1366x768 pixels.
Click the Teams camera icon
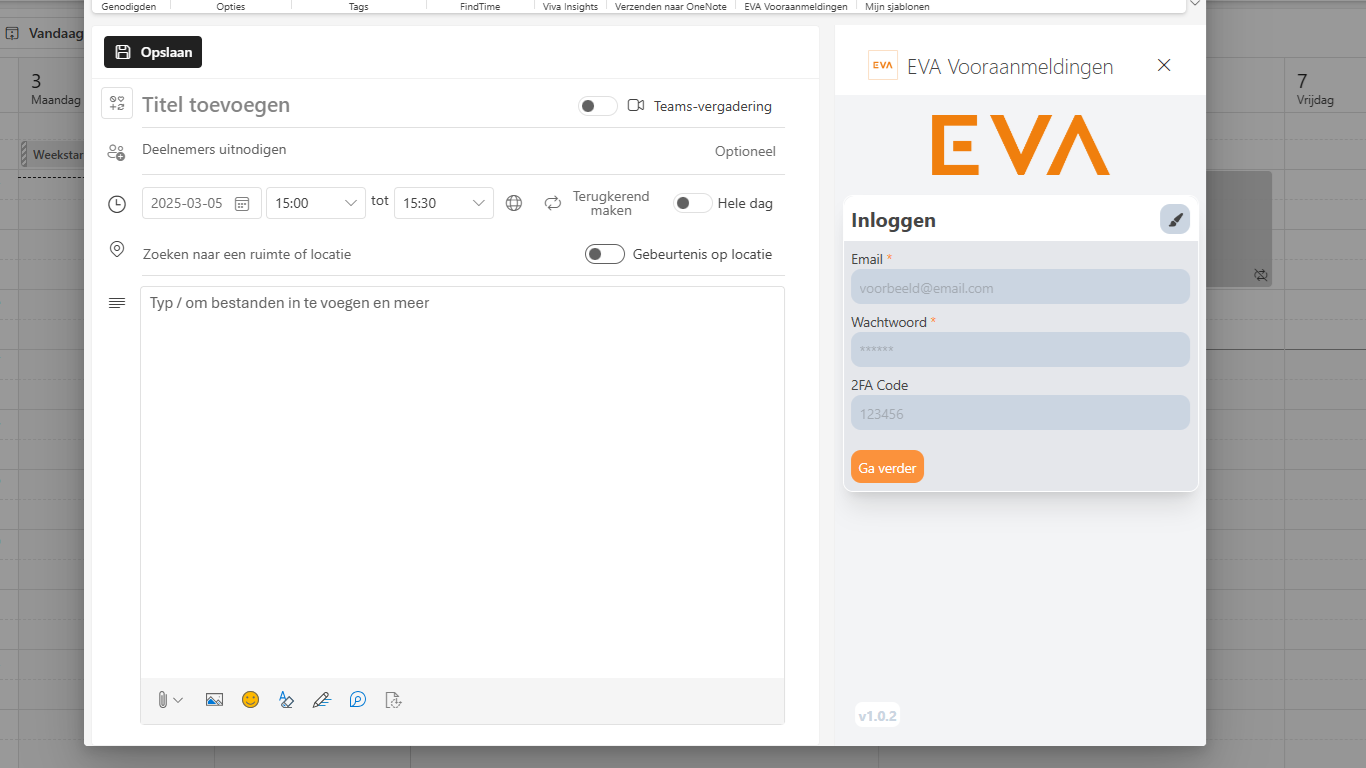tap(636, 105)
